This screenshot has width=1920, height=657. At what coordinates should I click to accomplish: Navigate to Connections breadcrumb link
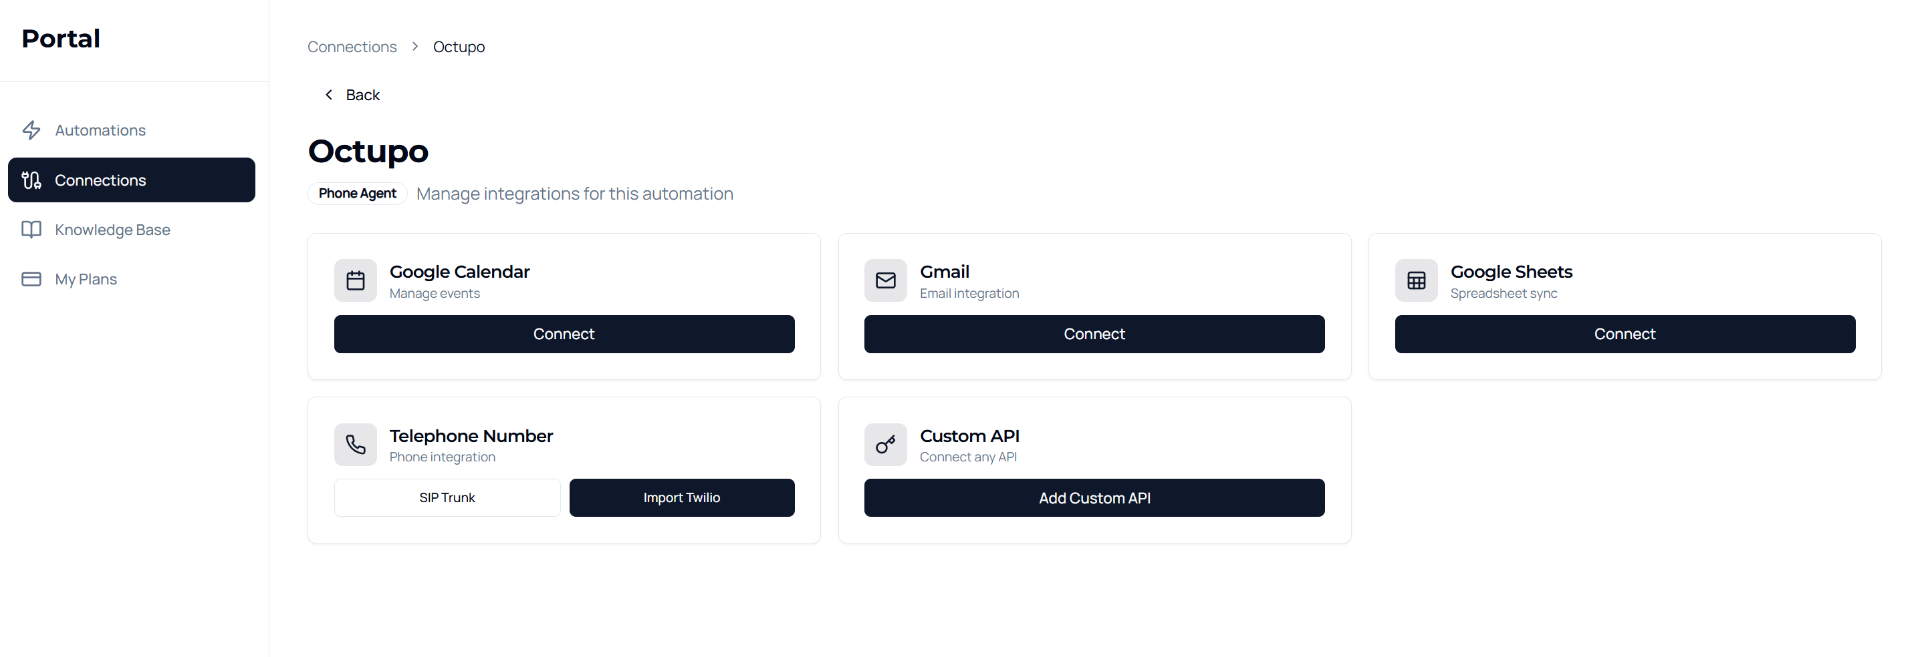coord(352,47)
